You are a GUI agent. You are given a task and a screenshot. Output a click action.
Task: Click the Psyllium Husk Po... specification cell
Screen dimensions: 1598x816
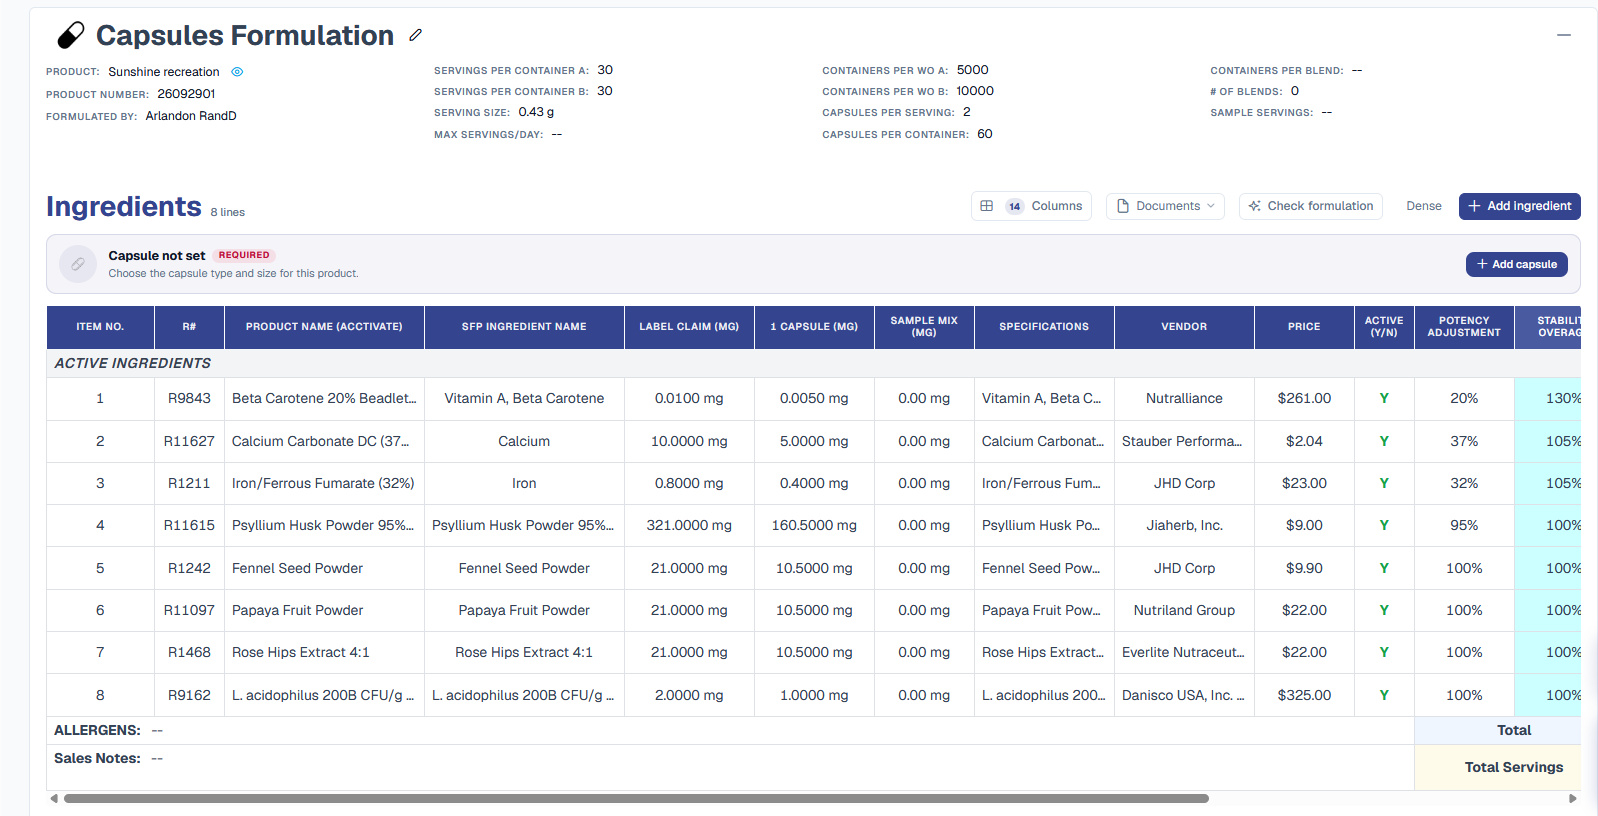coord(1044,525)
